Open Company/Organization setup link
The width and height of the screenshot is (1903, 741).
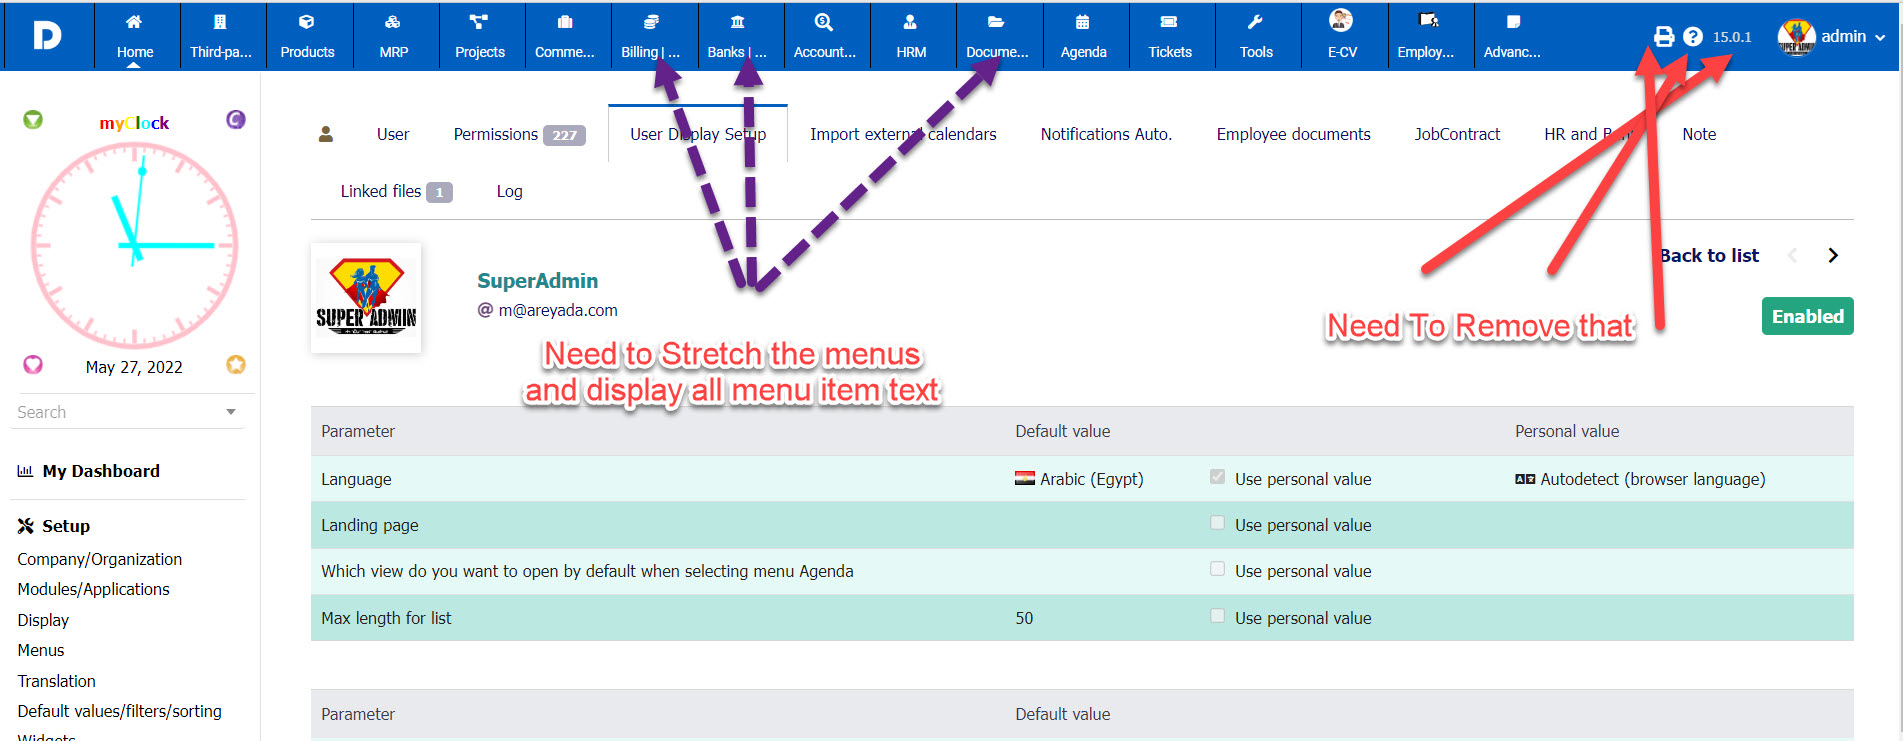(100, 559)
